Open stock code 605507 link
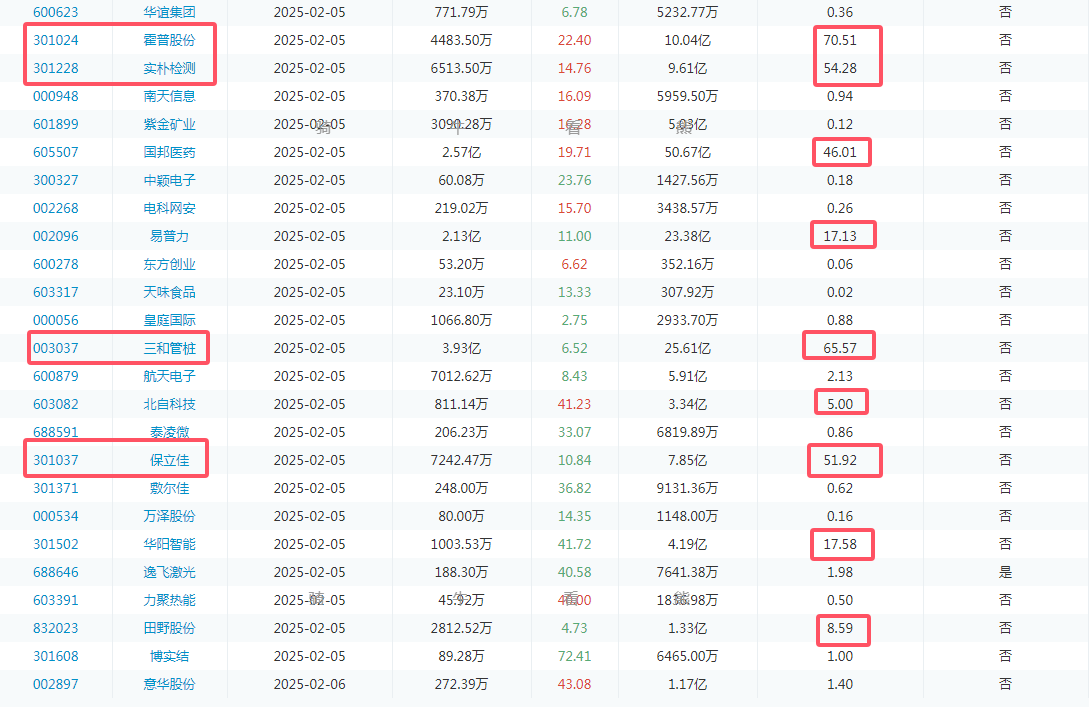Image resolution: width=1089 pixels, height=707 pixels. (56, 152)
